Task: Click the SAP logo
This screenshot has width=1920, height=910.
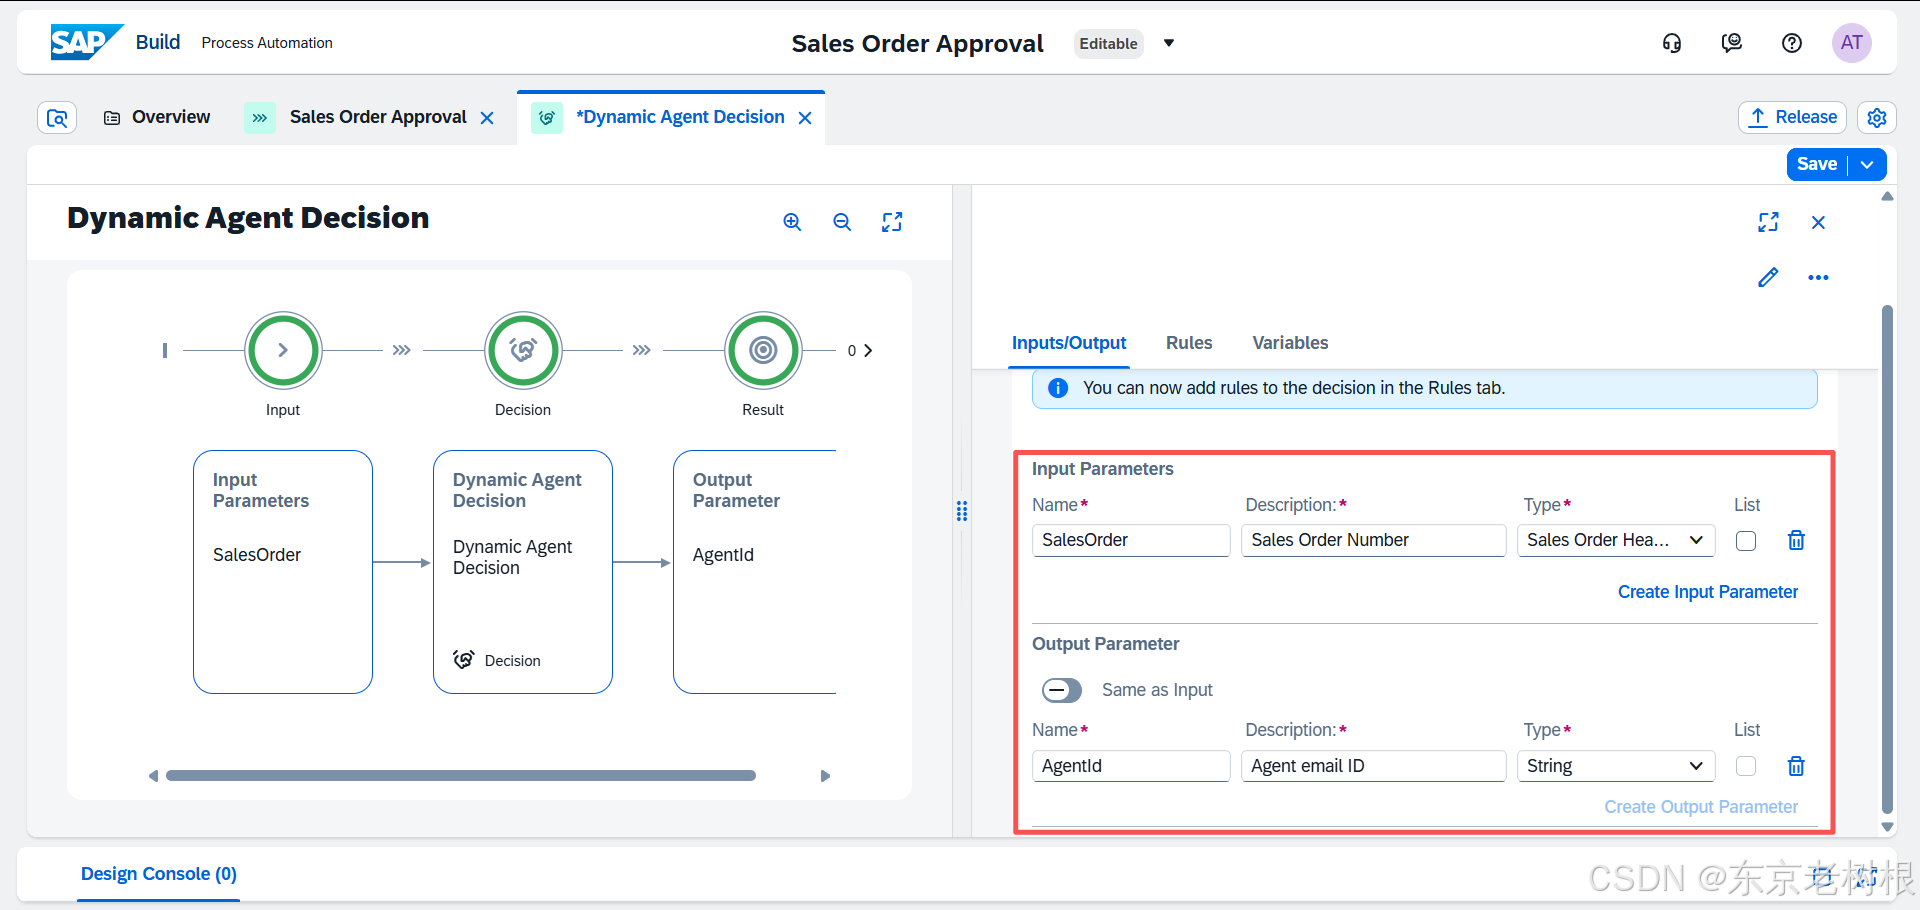Action: point(87,42)
